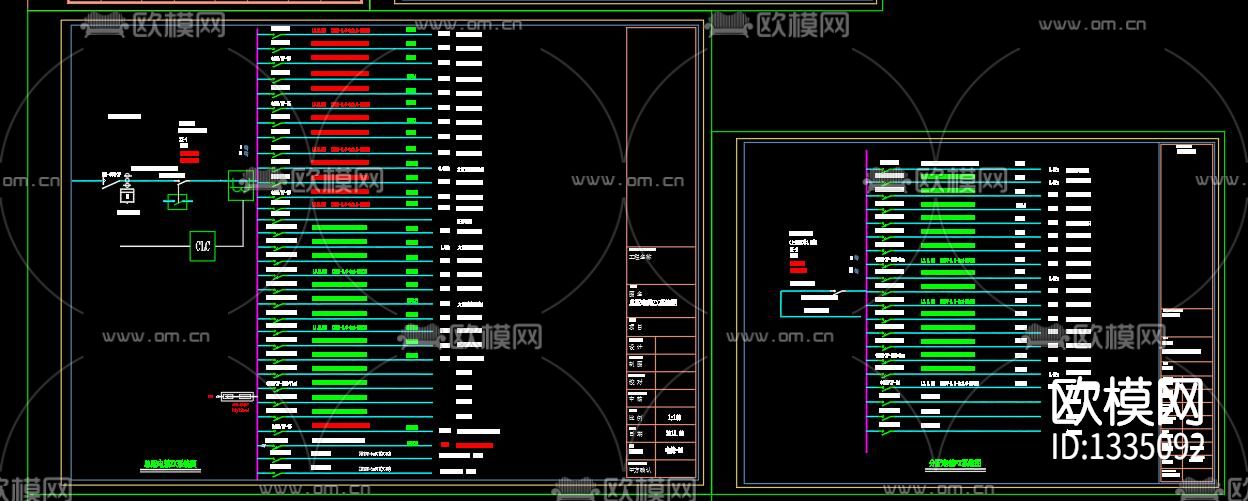
Task: Click the current transformer symbol on main feeder
Action: click(x=241, y=185)
